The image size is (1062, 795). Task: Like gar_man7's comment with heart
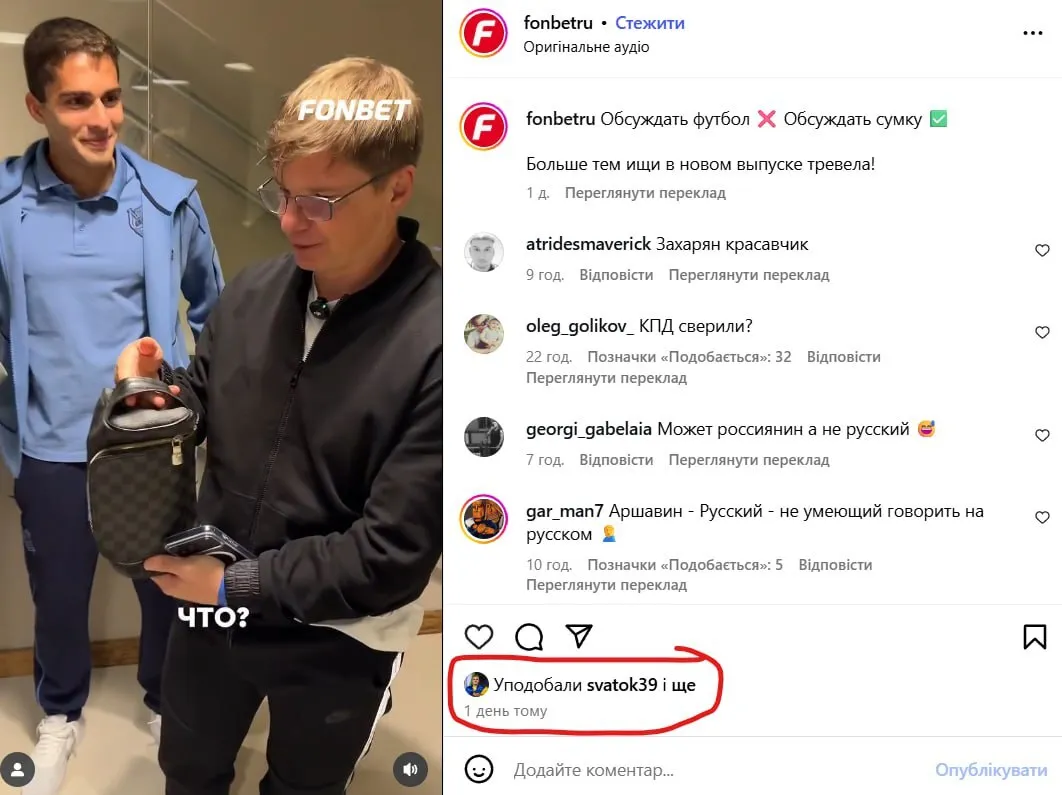[1042, 517]
